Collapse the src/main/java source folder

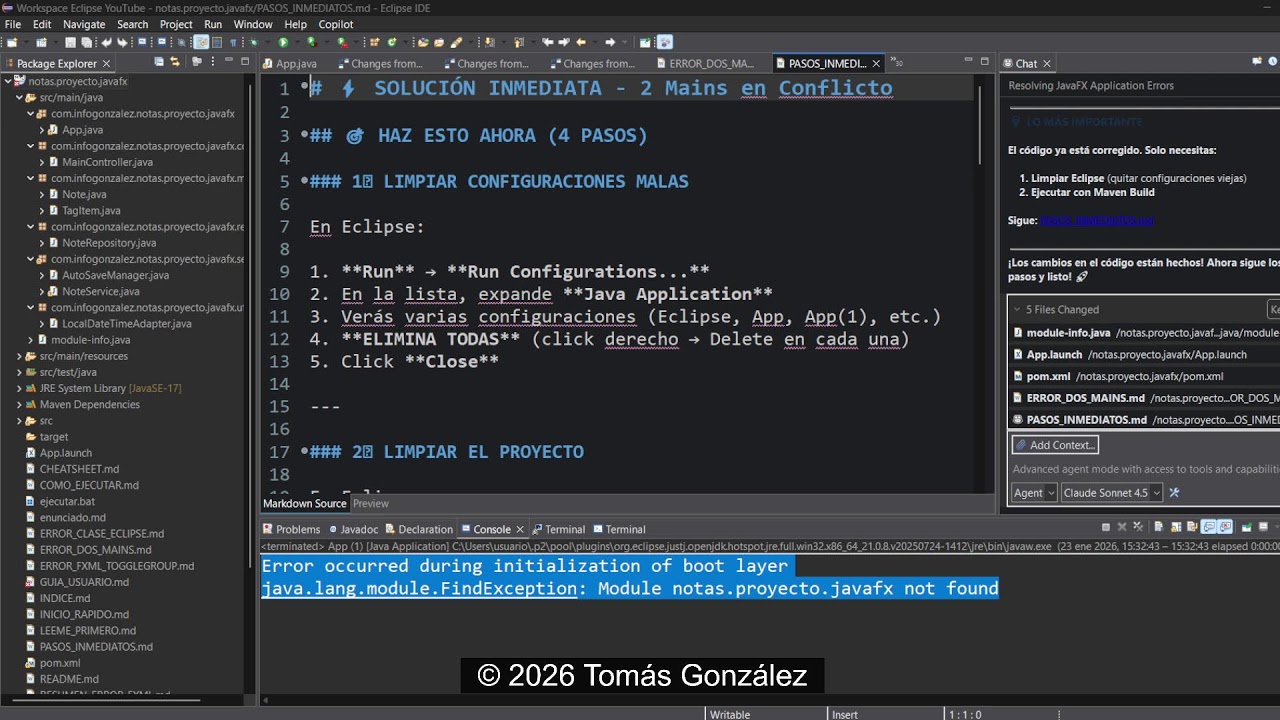[x=19, y=98]
